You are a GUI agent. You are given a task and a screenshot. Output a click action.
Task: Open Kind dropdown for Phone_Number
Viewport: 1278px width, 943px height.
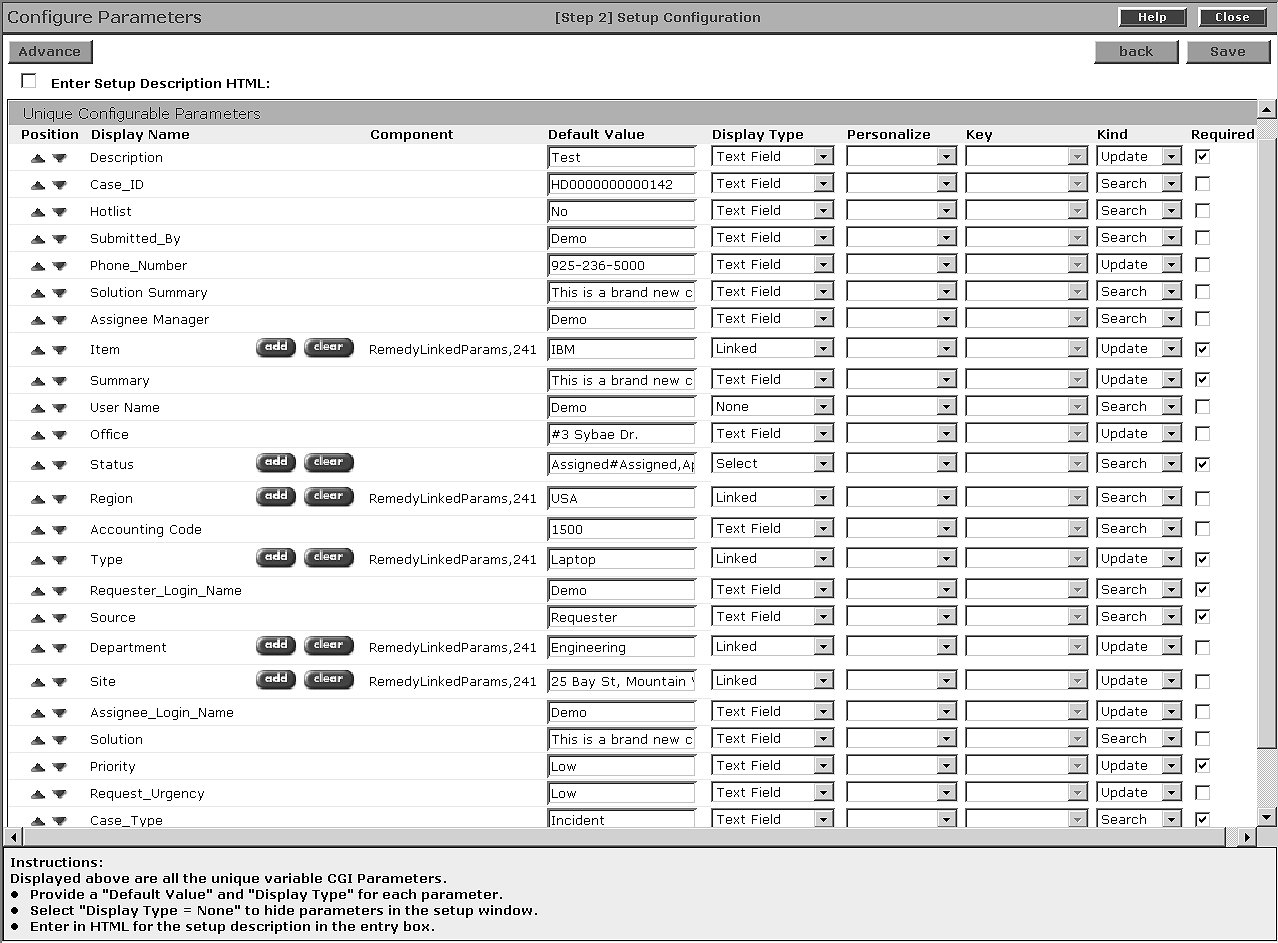click(1139, 264)
